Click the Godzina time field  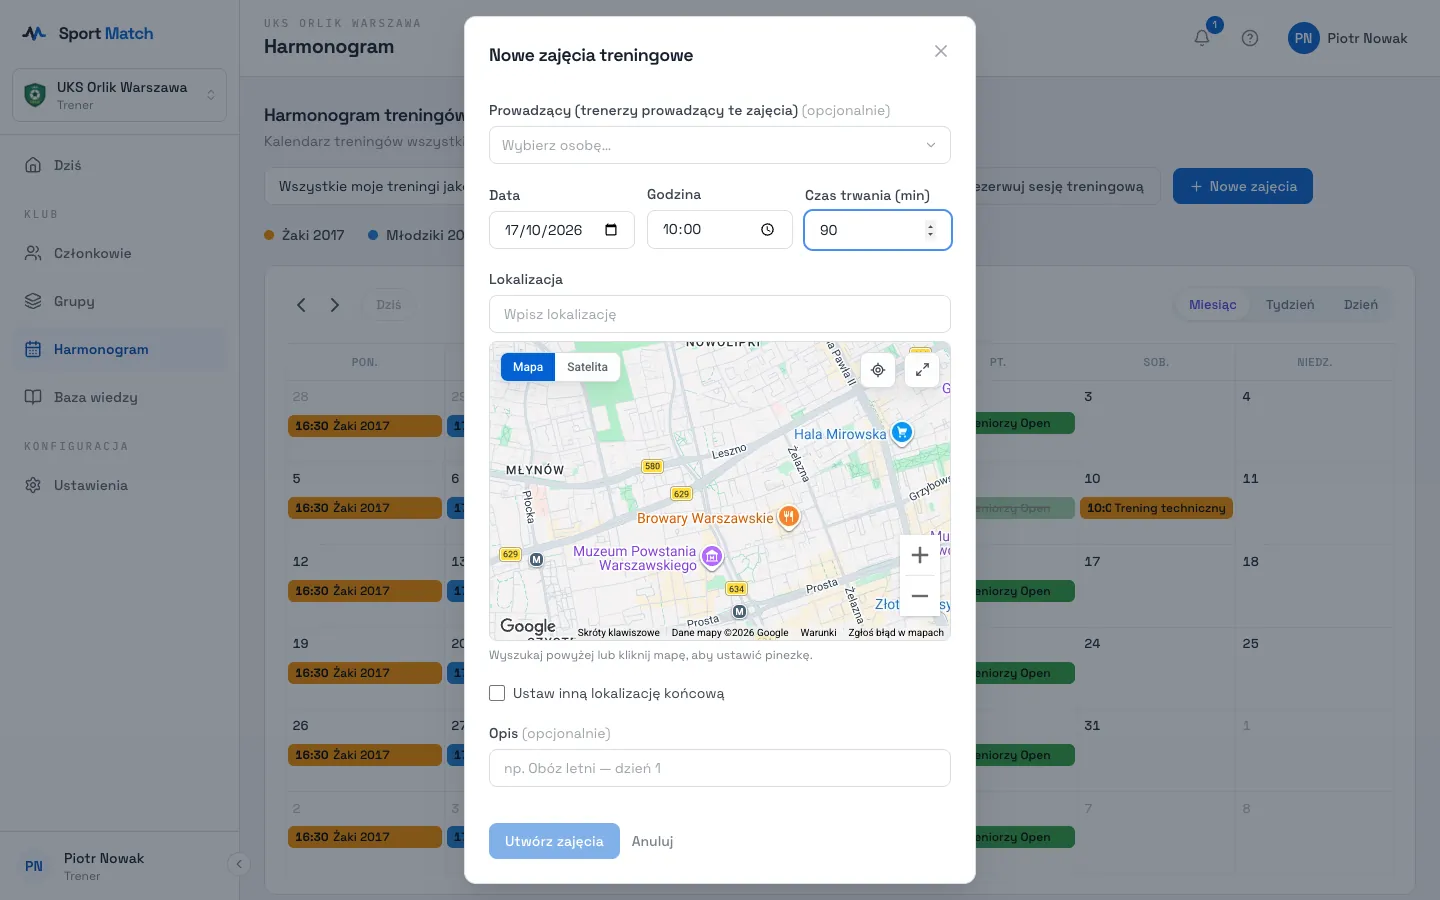(720, 230)
